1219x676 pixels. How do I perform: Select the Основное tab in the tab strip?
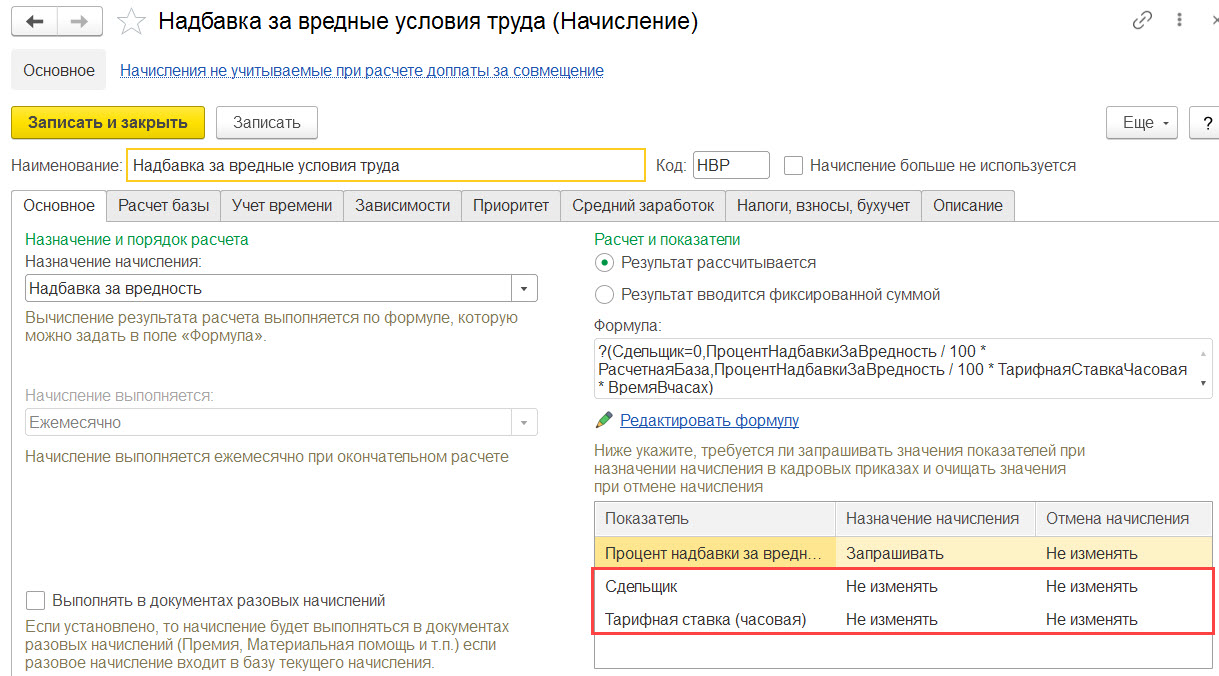tap(59, 205)
